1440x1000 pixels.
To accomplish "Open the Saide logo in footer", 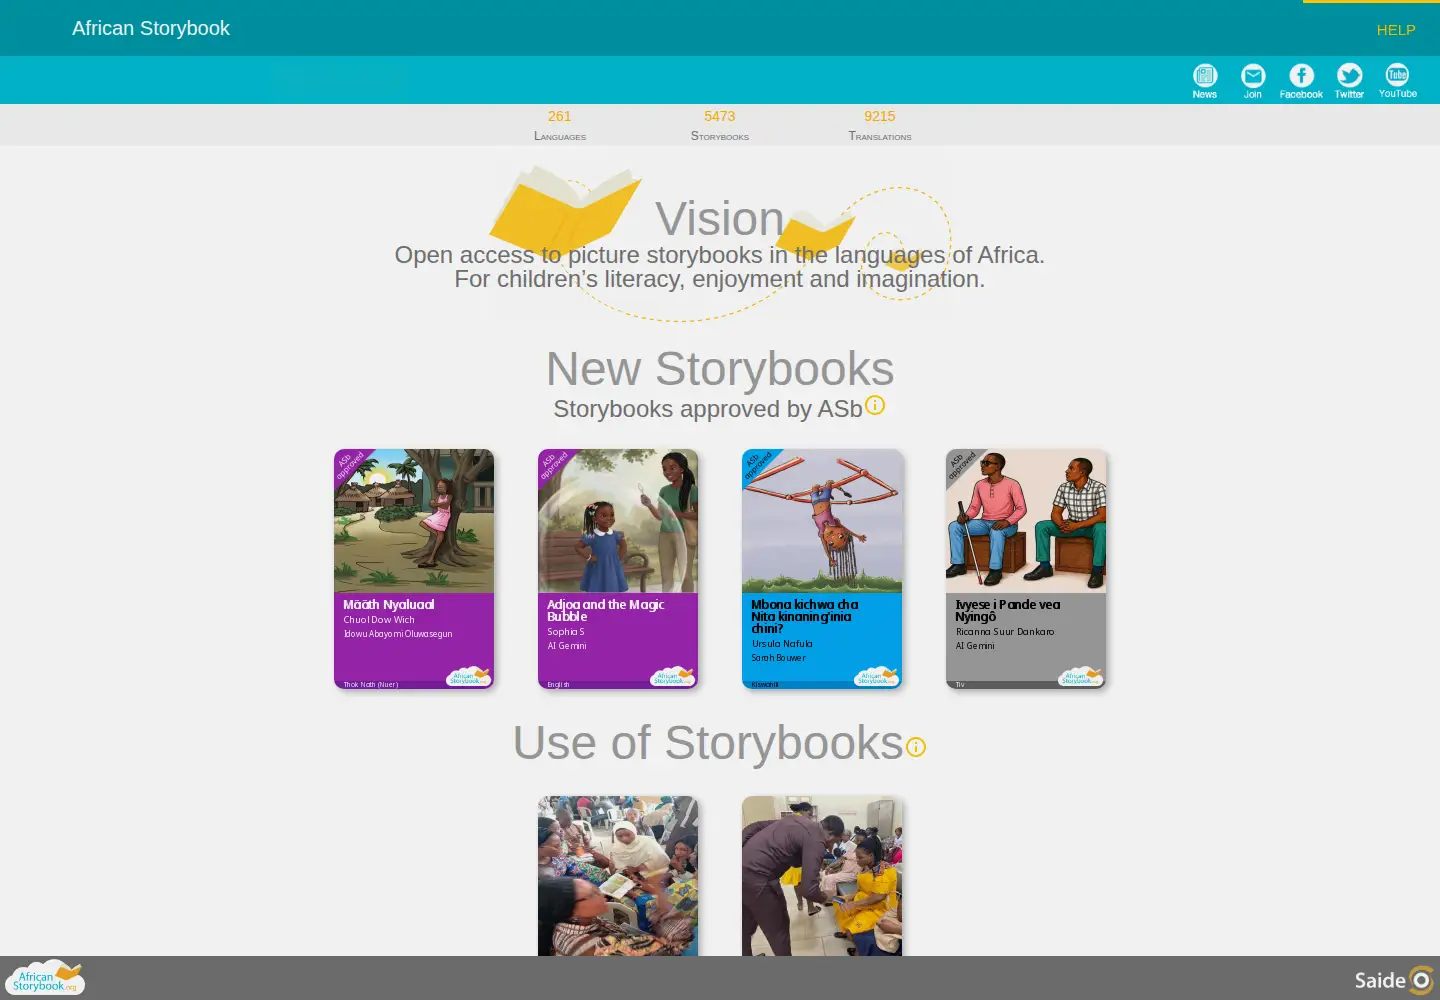I will 1394,980.
